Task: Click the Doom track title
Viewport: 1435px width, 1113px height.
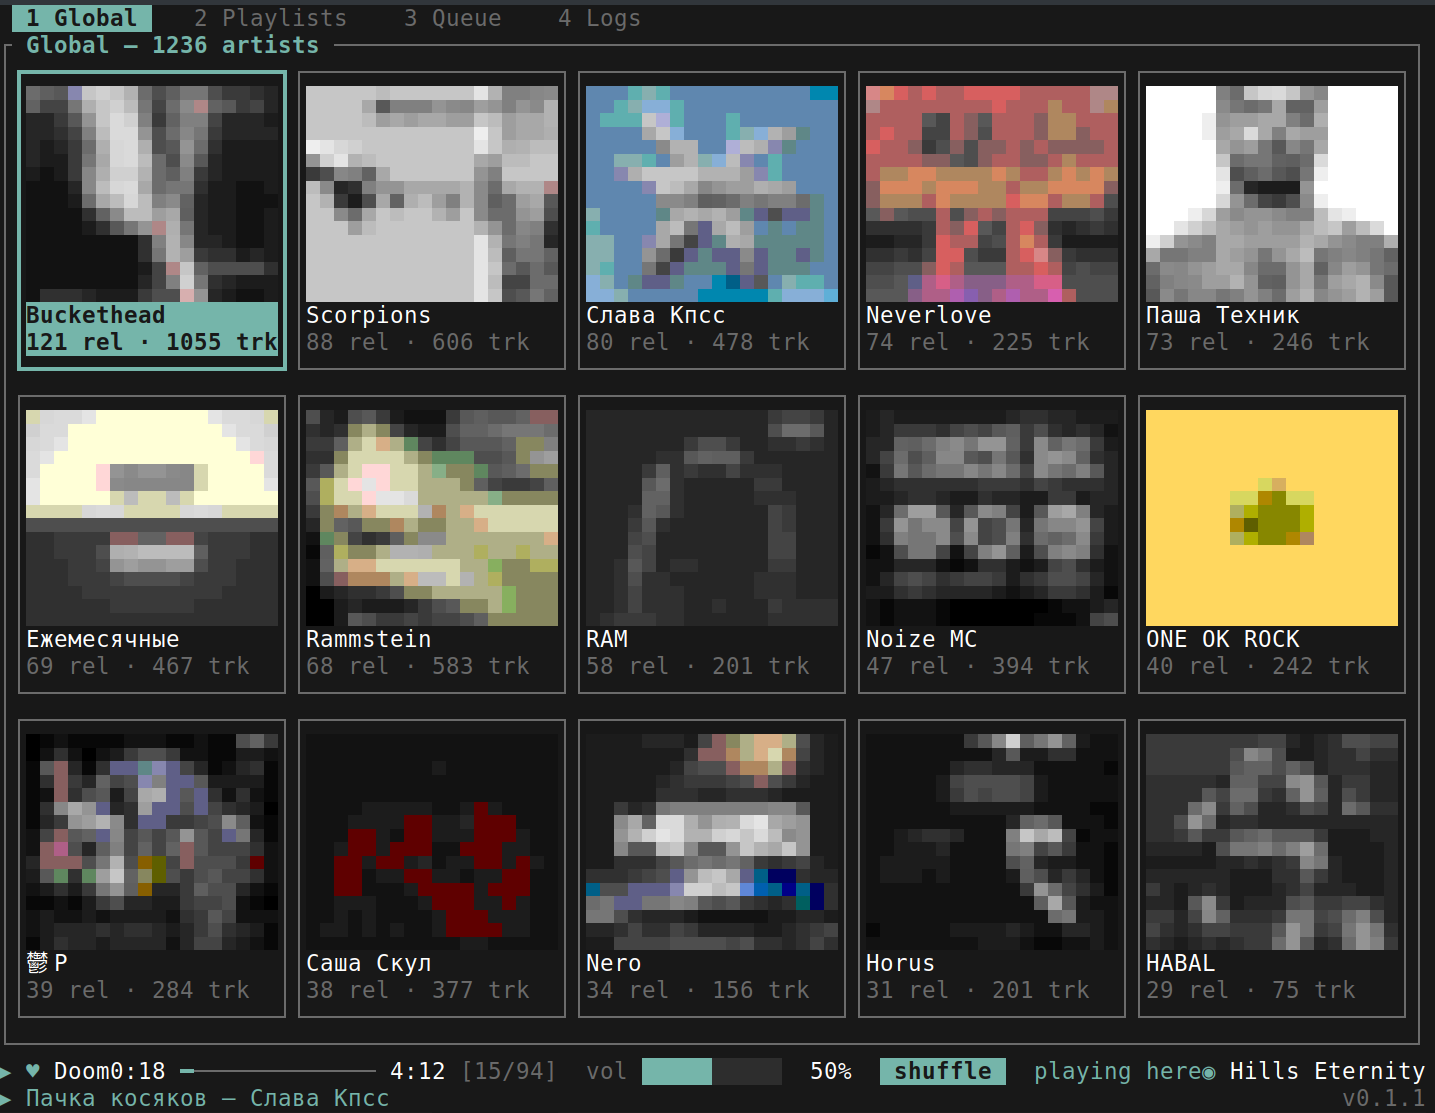Action: 82,1071
